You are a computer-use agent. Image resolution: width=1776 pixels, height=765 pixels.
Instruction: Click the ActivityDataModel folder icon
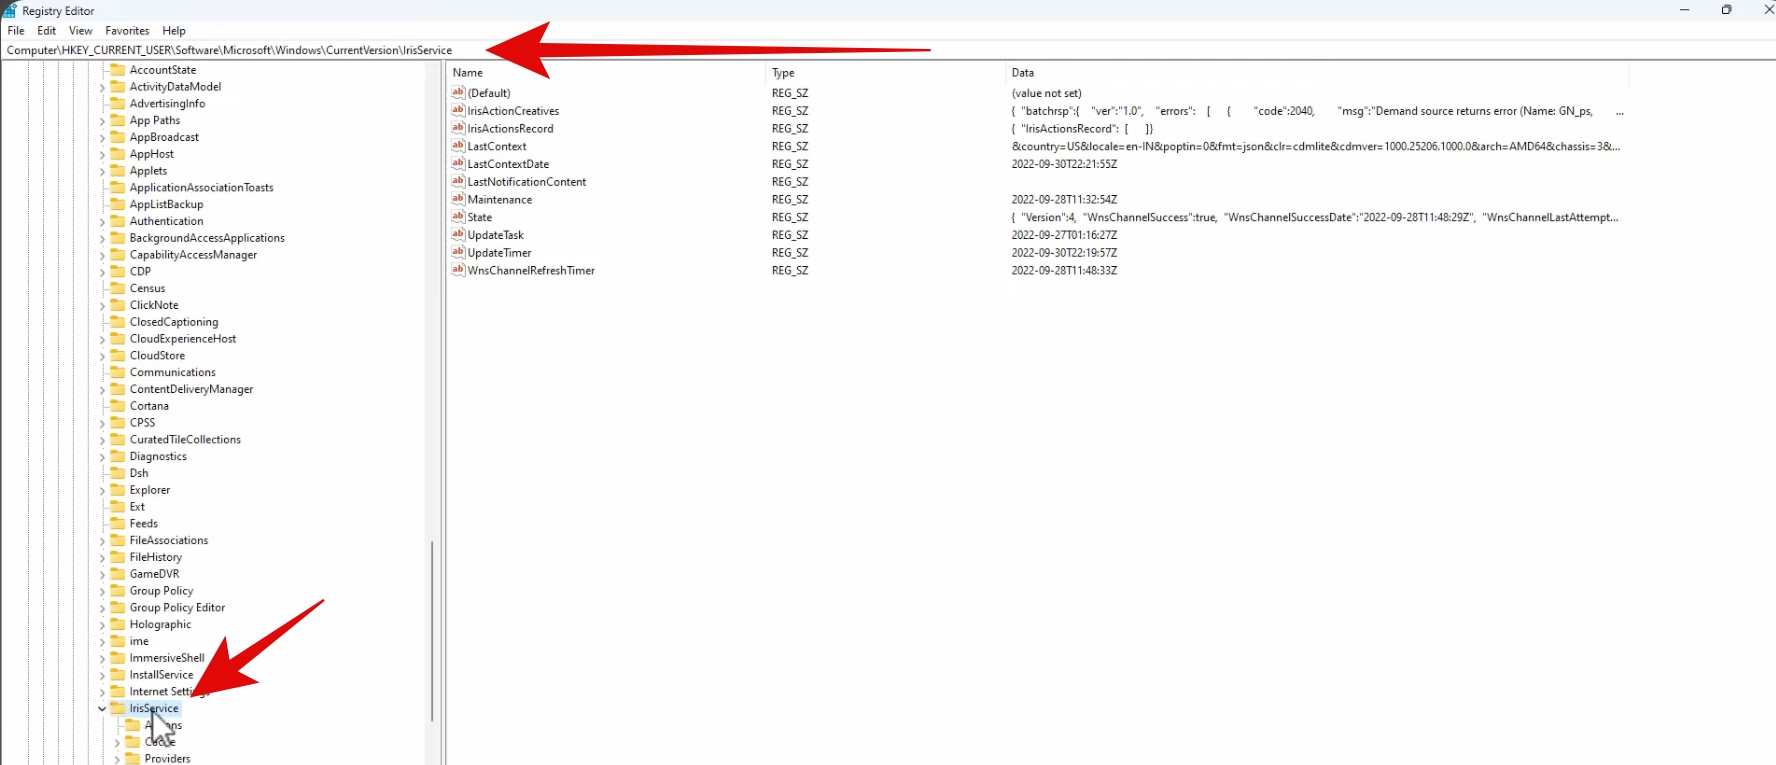pyautogui.click(x=118, y=87)
